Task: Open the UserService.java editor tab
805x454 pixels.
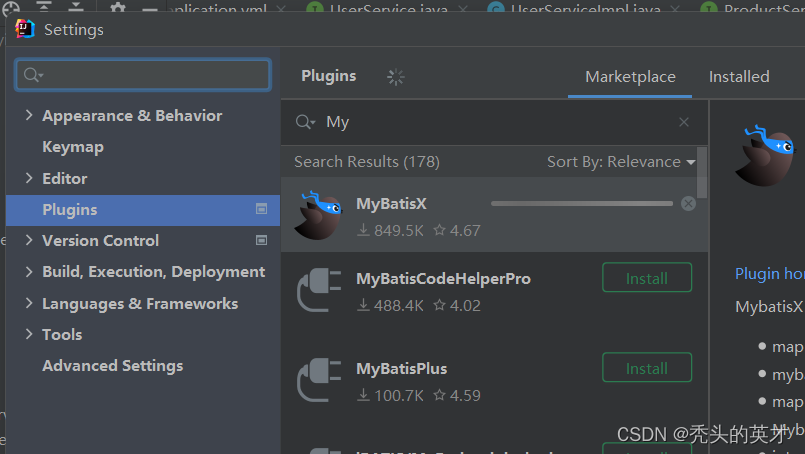Action: [x=389, y=7]
